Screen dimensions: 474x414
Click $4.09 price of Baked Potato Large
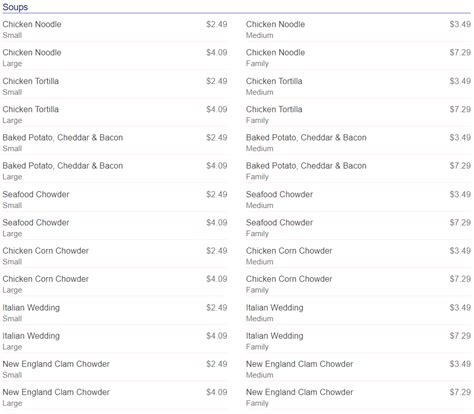point(217,166)
